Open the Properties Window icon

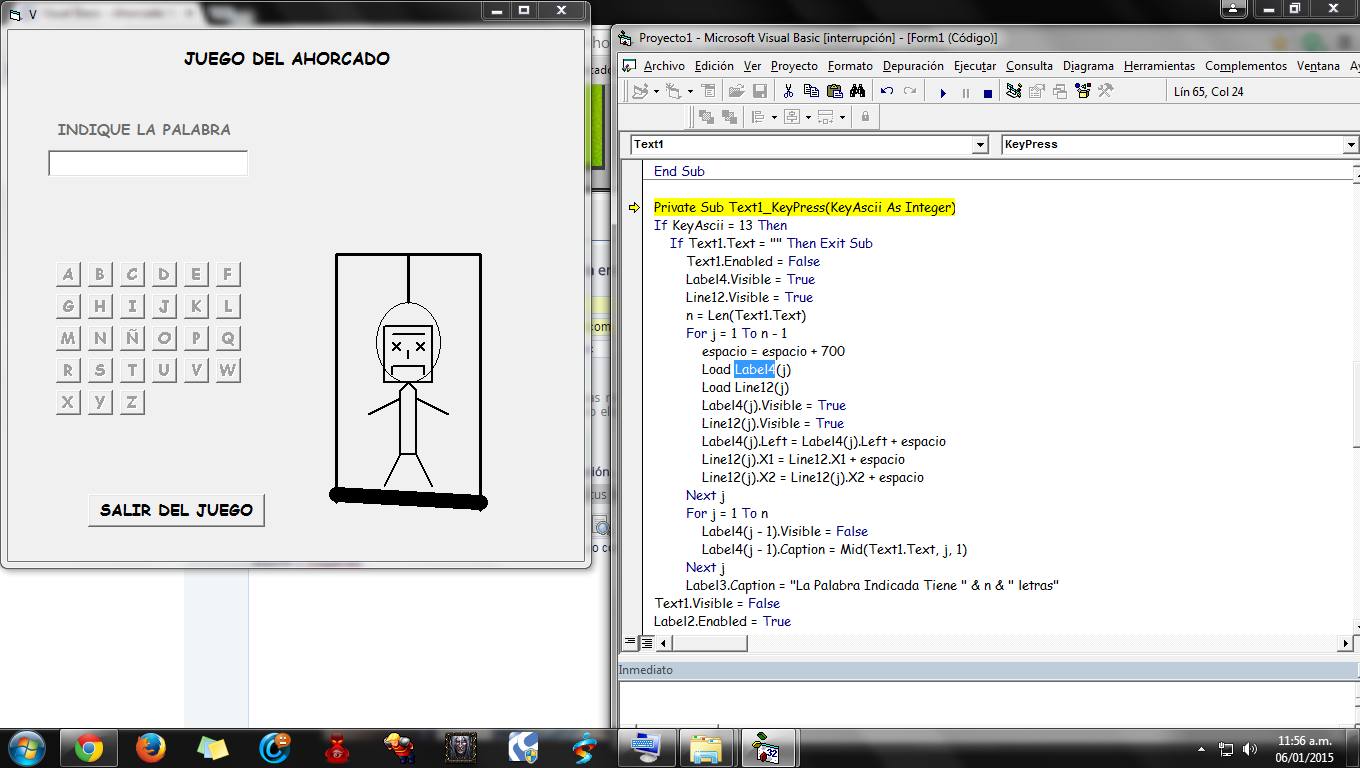click(1037, 91)
